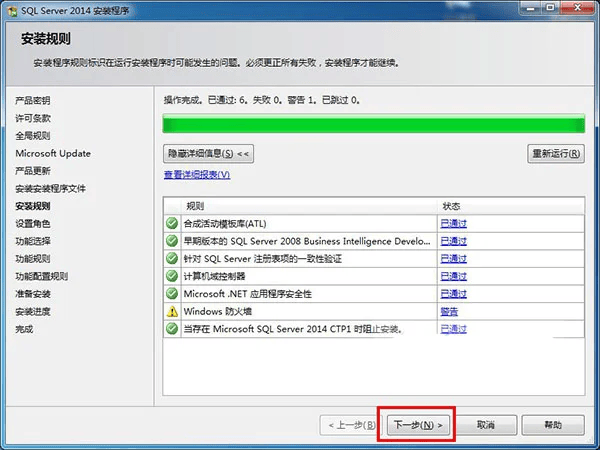Click green check icon for Microsoft .NET 应用程序安全性
This screenshot has height=450, width=600.
(x=172, y=293)
